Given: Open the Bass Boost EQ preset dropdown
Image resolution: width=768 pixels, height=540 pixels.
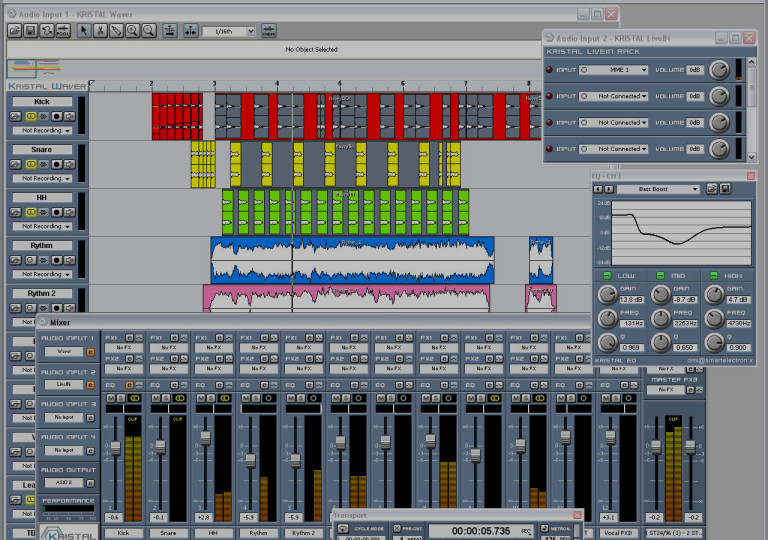Looking at the screenshot, I should coord(658,189).
